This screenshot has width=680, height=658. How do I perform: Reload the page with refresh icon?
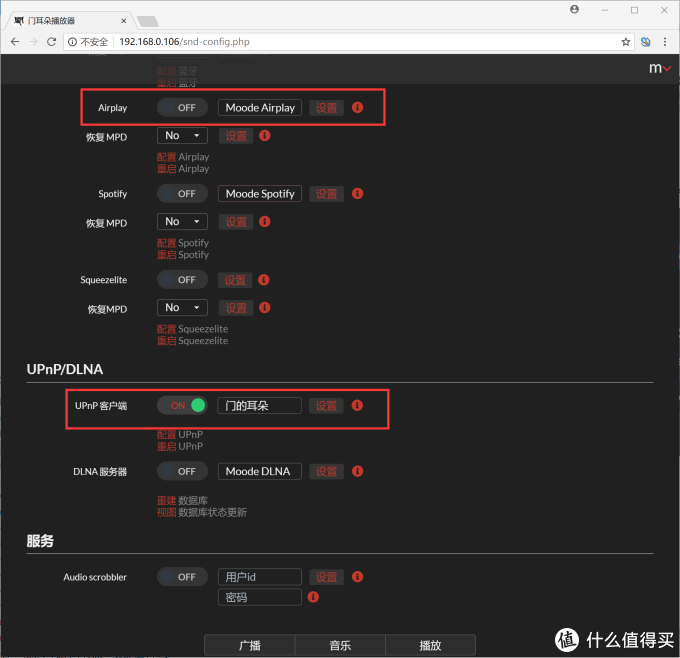pyautogui.click(x=51, y=42)
